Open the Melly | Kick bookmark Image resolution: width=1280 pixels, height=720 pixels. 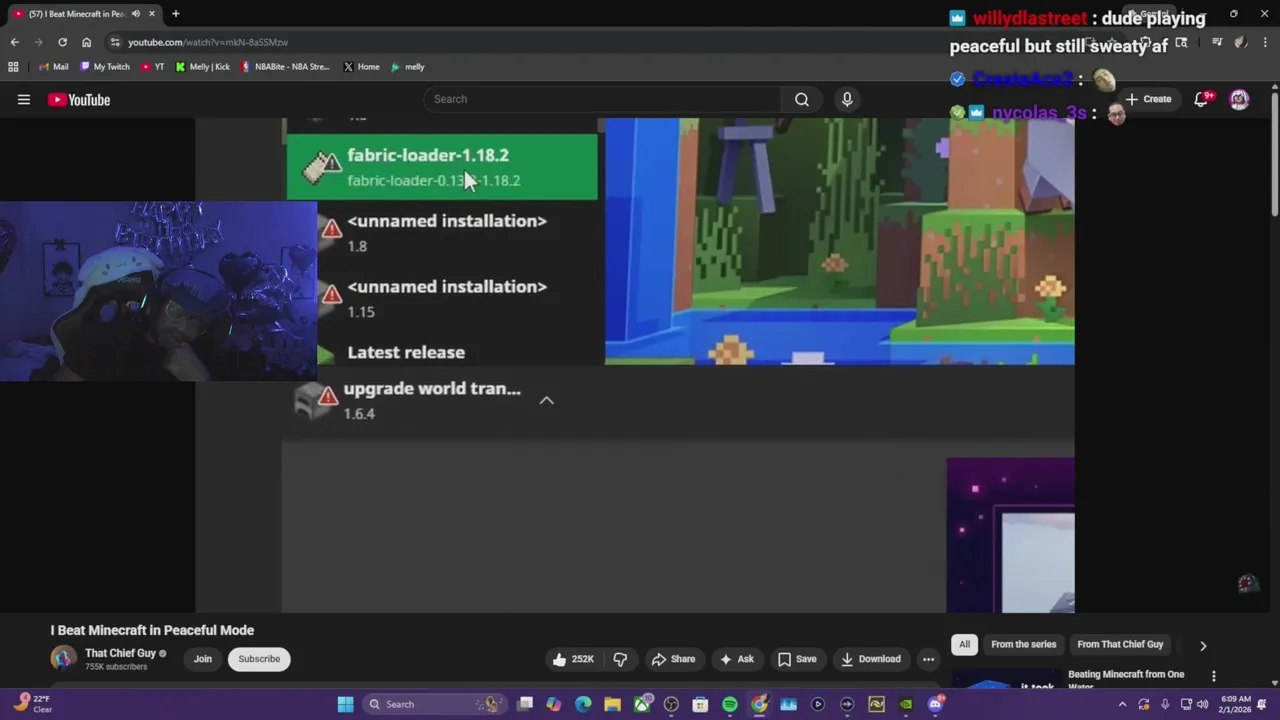point(203,67)
